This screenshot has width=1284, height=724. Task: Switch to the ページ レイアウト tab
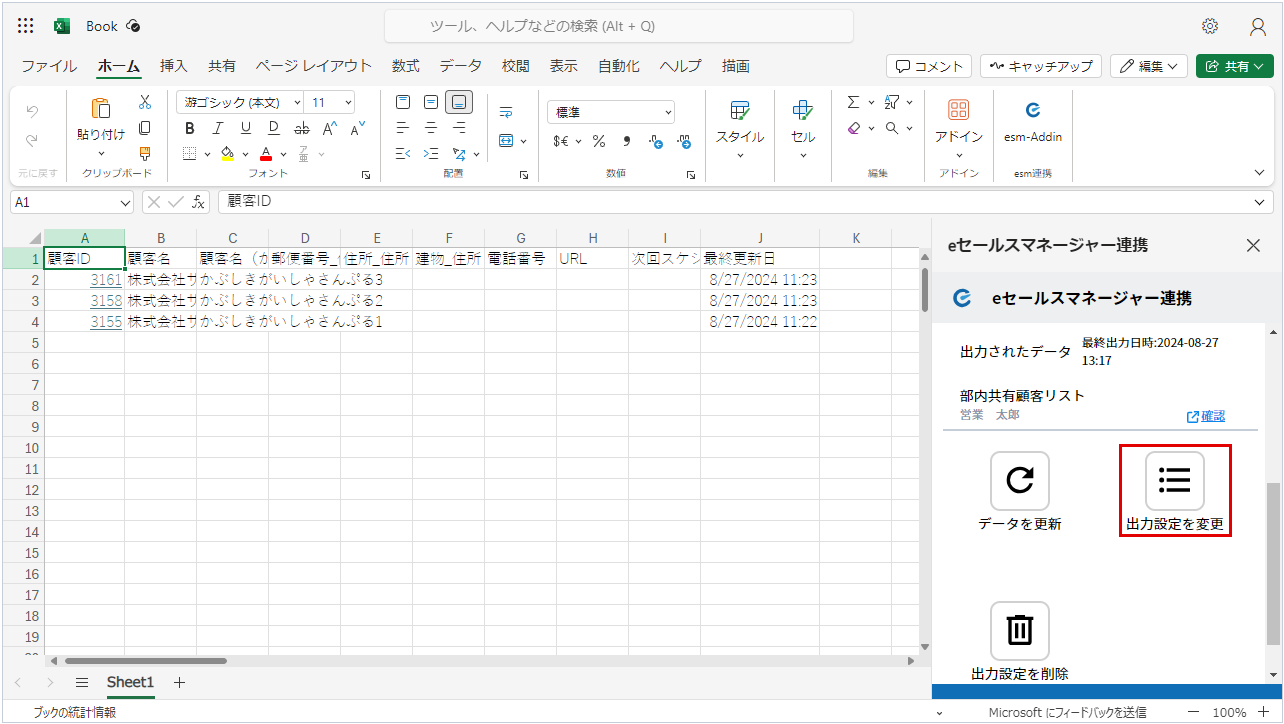[313, 66]
